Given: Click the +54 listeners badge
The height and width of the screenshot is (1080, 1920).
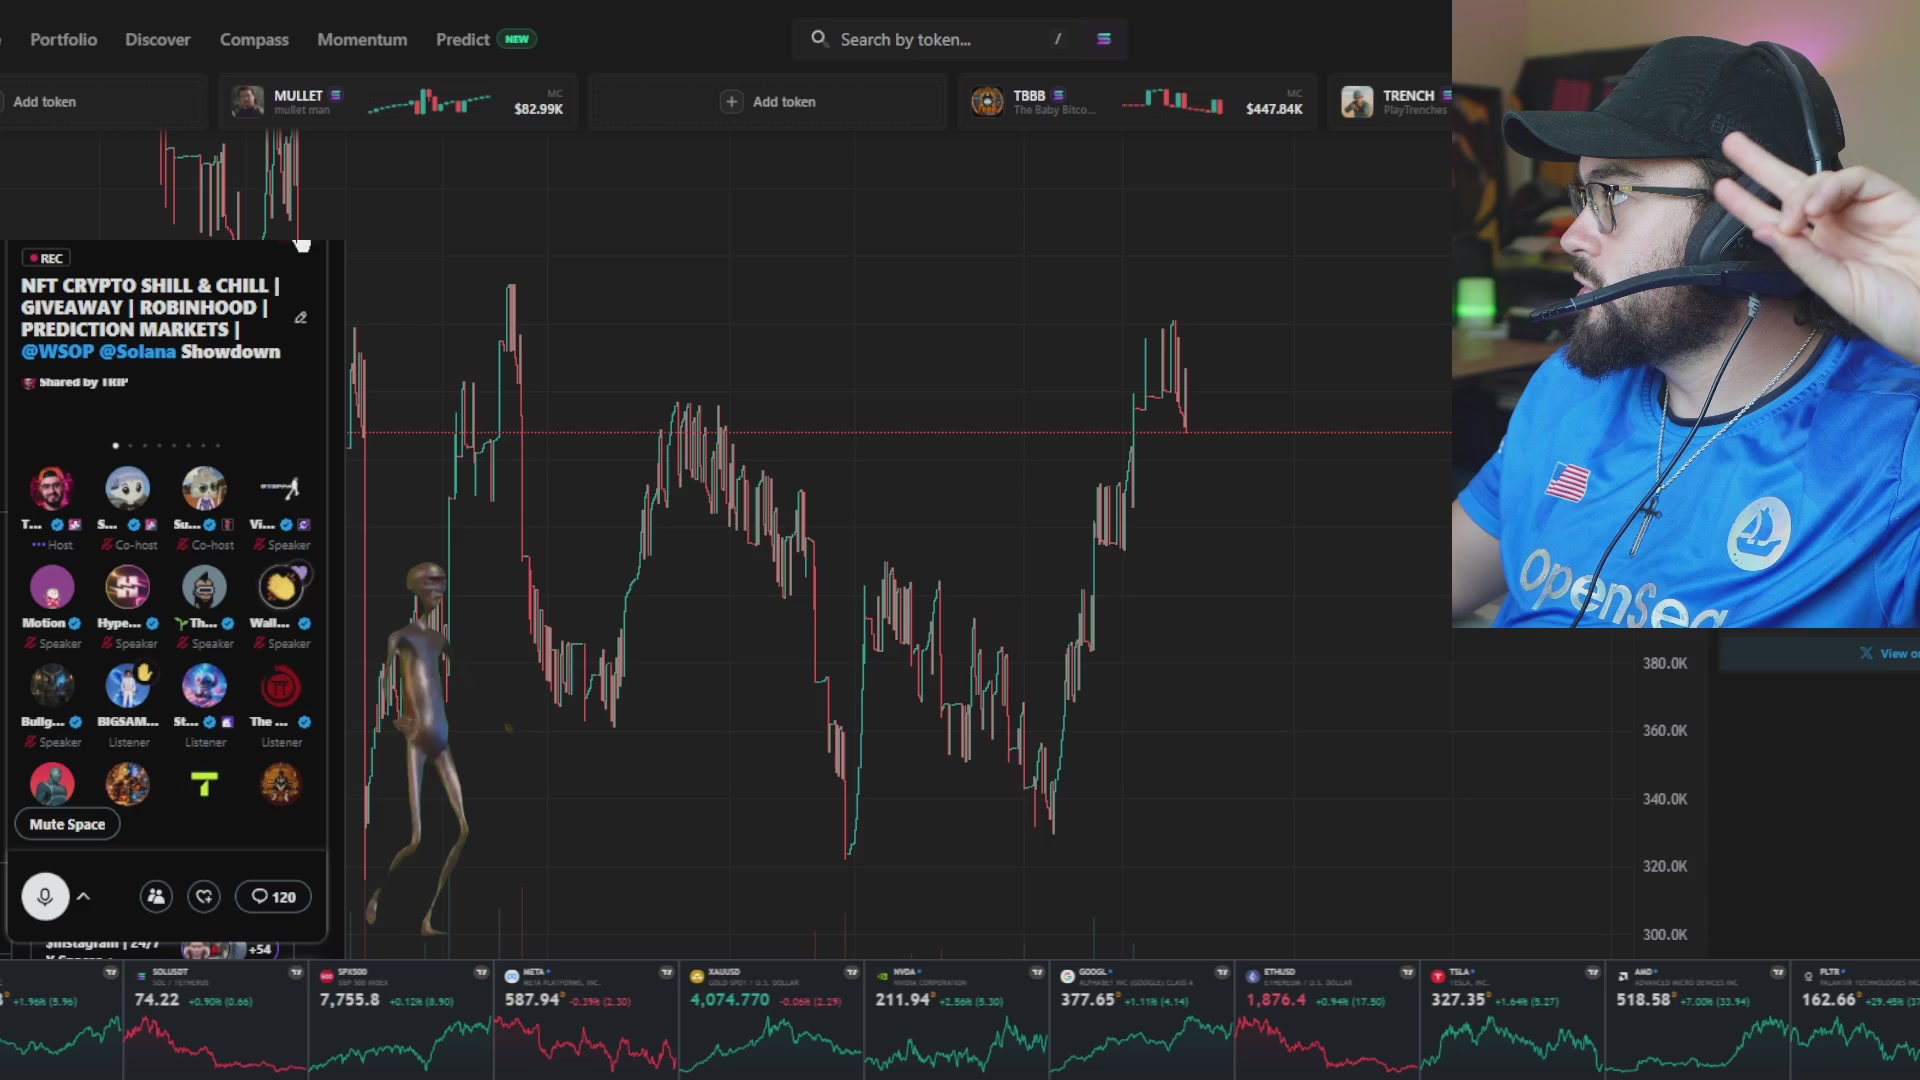Looking at the screenshot, I should [260, 949].
